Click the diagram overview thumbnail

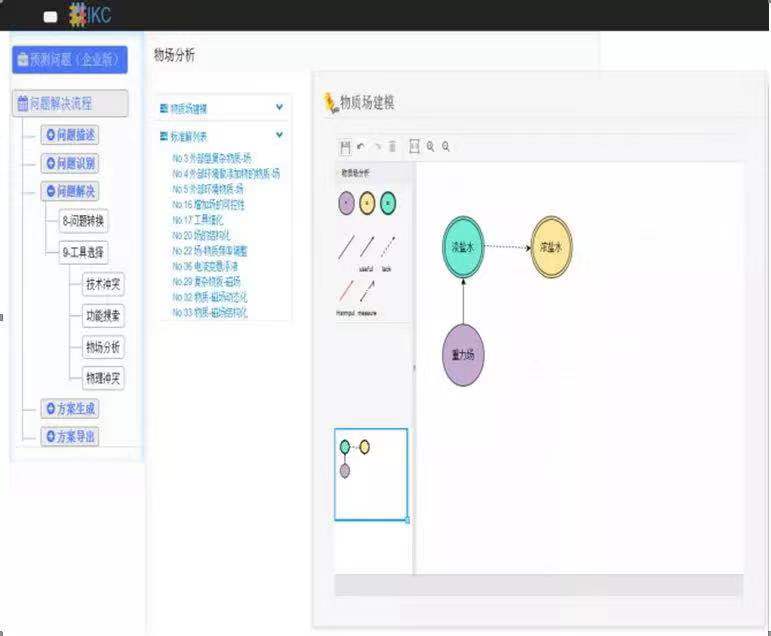[371, 474]
